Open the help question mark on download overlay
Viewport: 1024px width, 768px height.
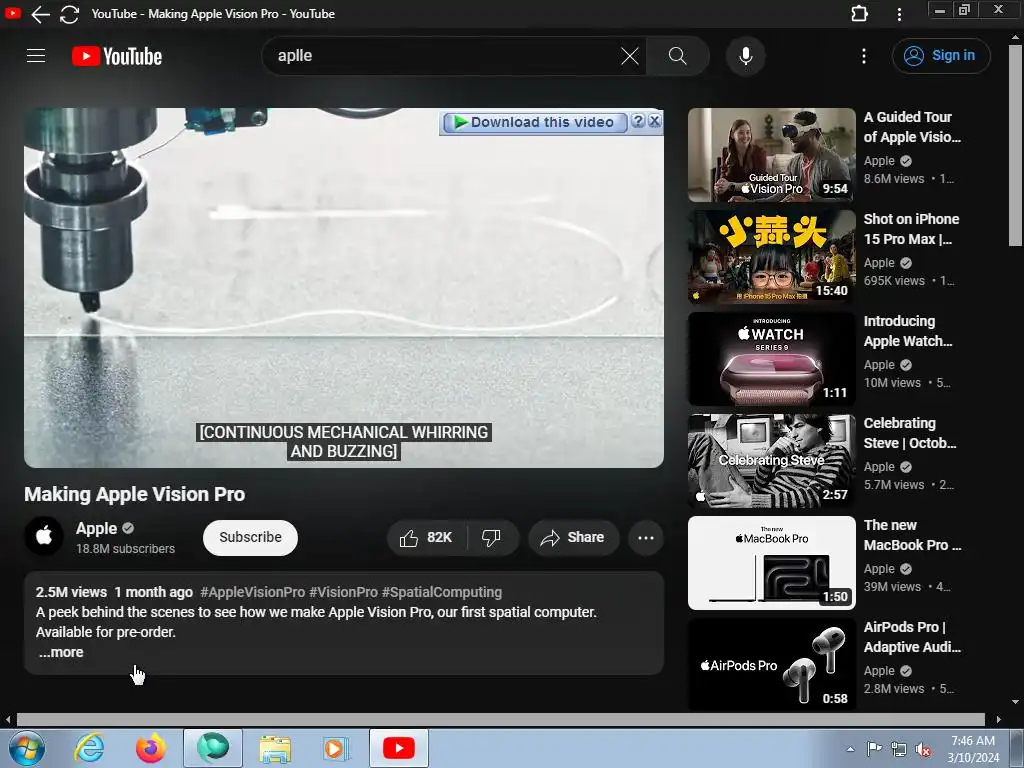[x=638, y=121]
